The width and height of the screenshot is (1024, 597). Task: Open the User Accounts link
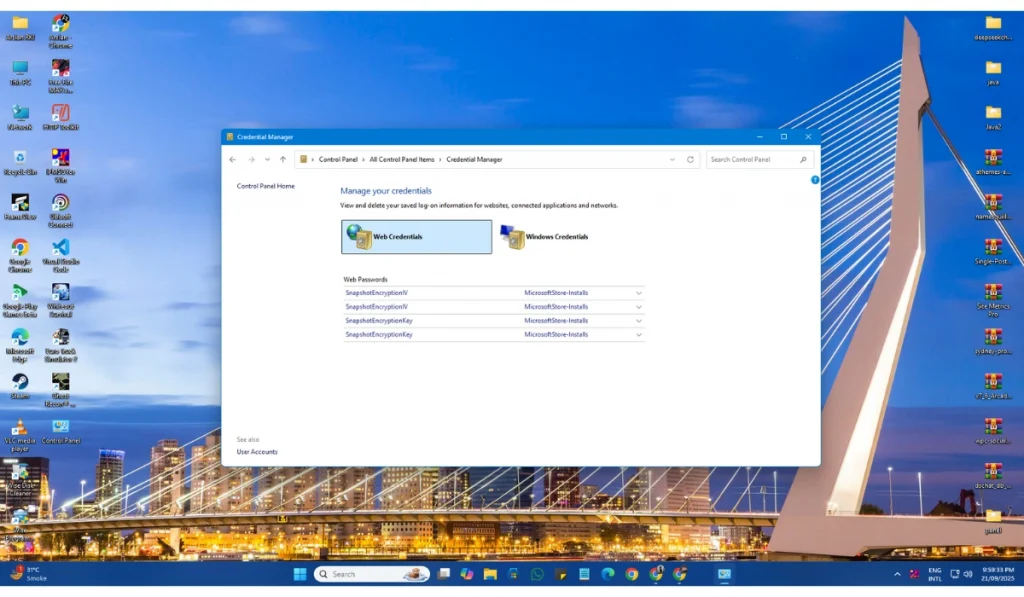tap(257, 452)
